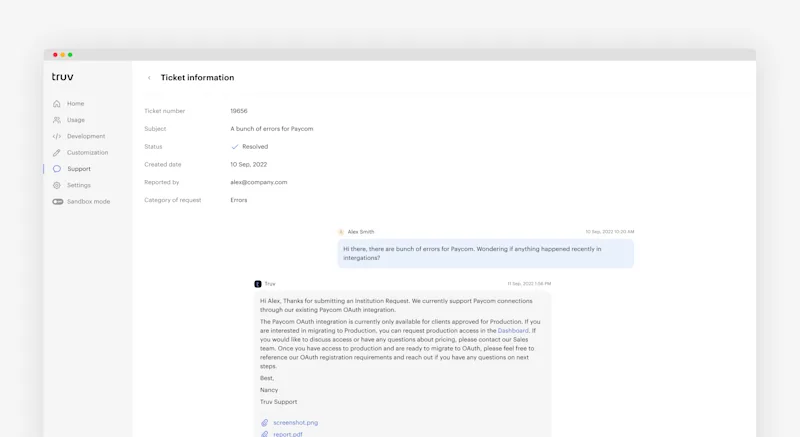Click the Truv sender avatar icon

[x=258, y=284]
